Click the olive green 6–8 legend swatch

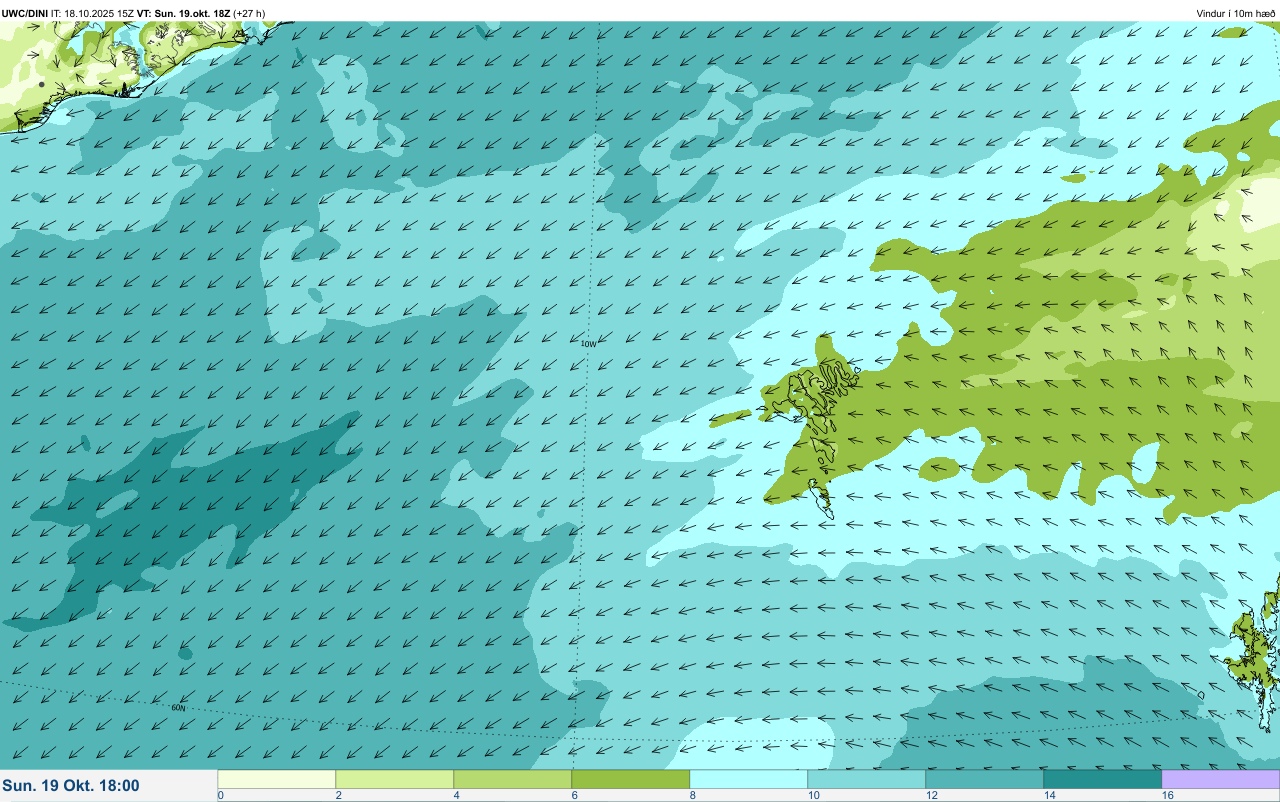tap(631, 779)
